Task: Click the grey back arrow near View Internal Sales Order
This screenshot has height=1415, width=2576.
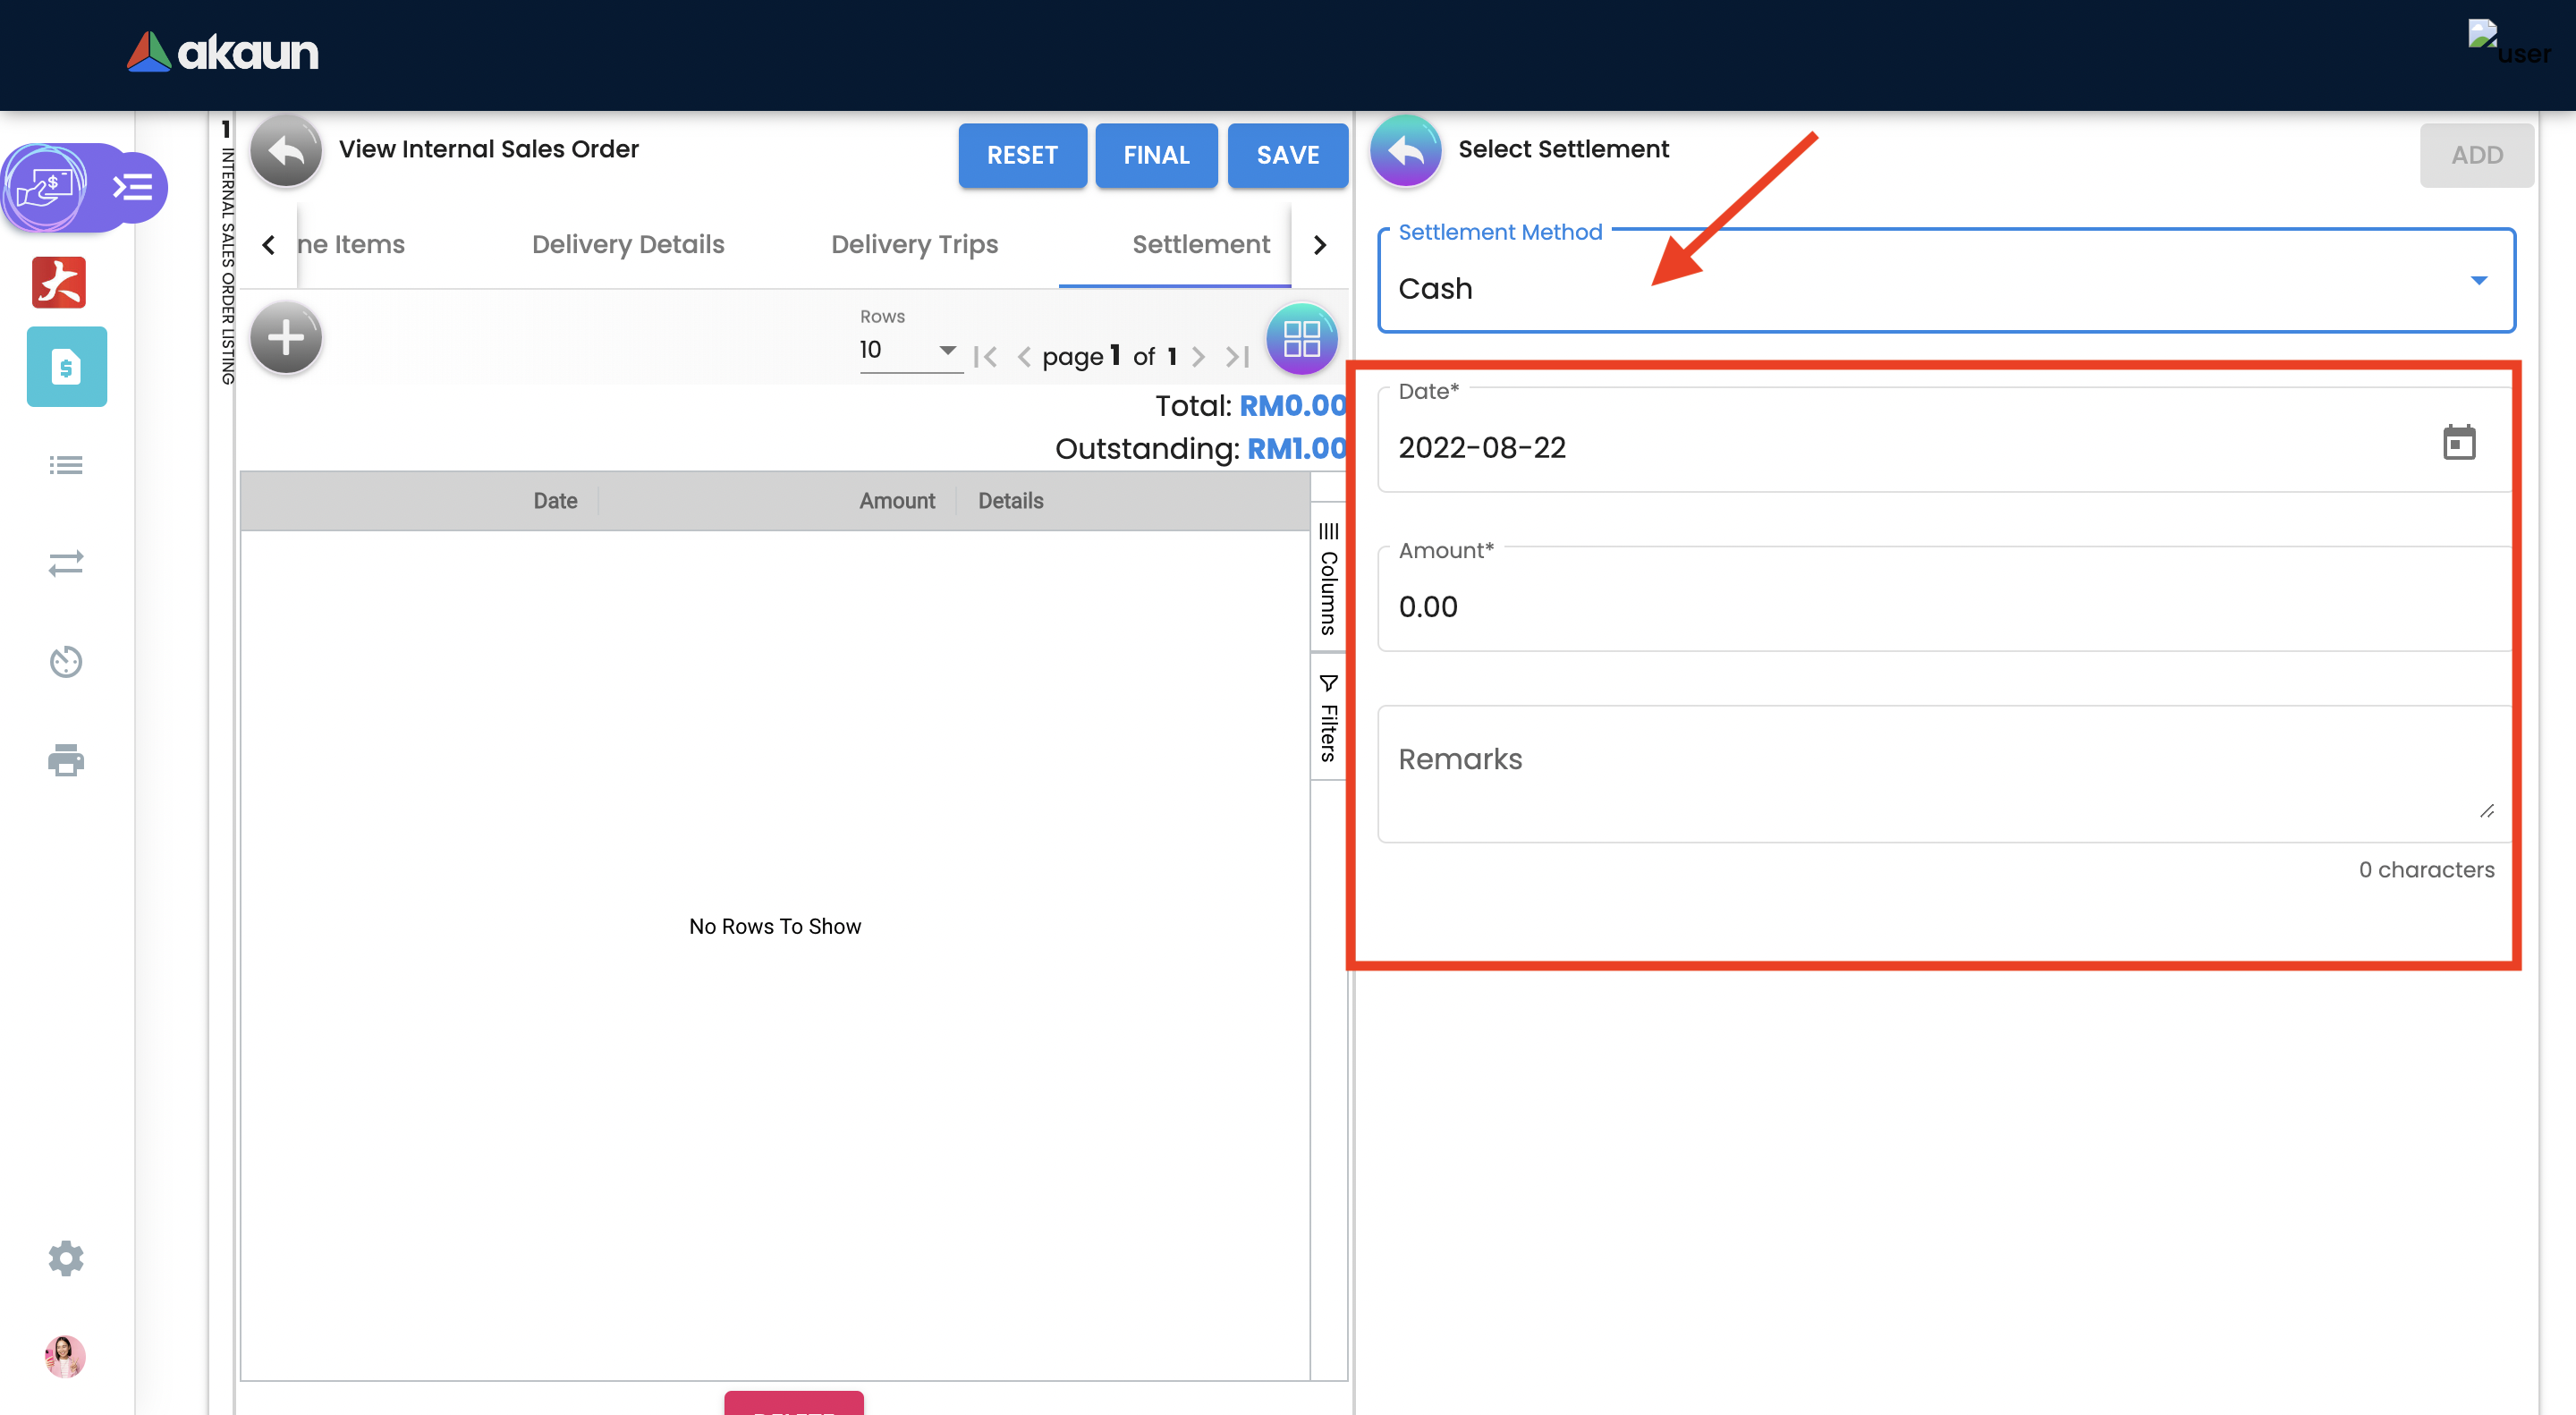Action: pos(286,151)
